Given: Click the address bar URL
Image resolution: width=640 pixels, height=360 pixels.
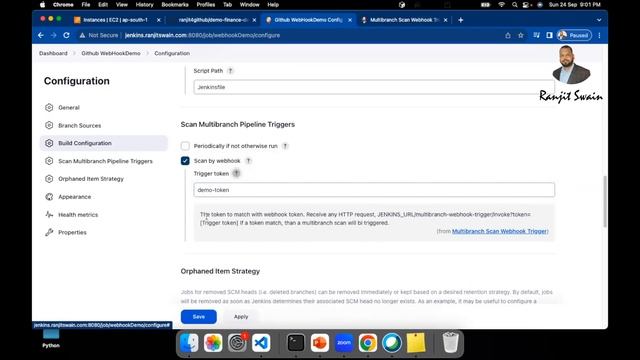Looking at the screenshot, I should pyautogui.click(x=202, y=36).
